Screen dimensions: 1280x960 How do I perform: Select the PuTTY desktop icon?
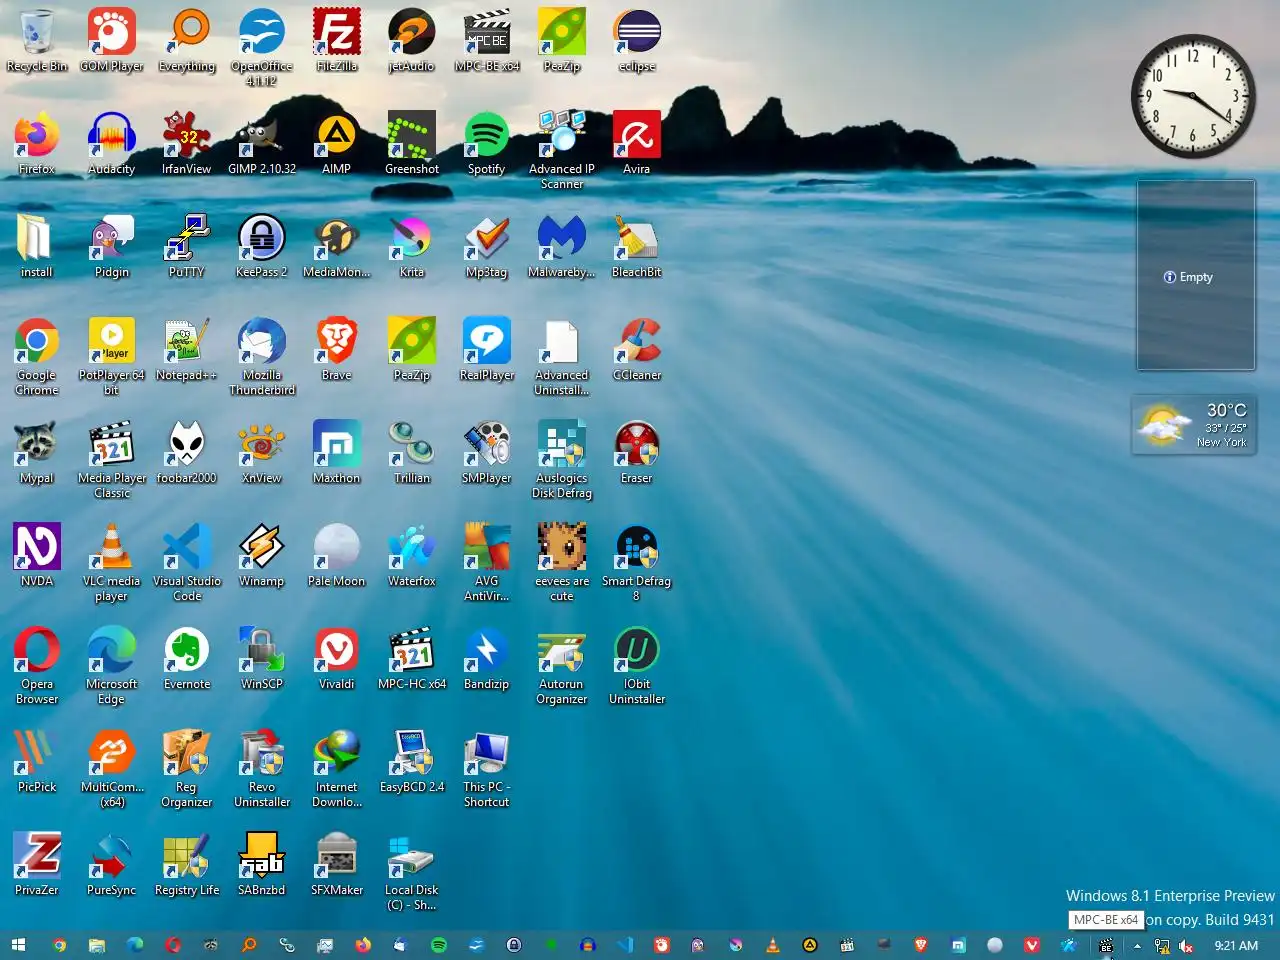coord(187,247)
